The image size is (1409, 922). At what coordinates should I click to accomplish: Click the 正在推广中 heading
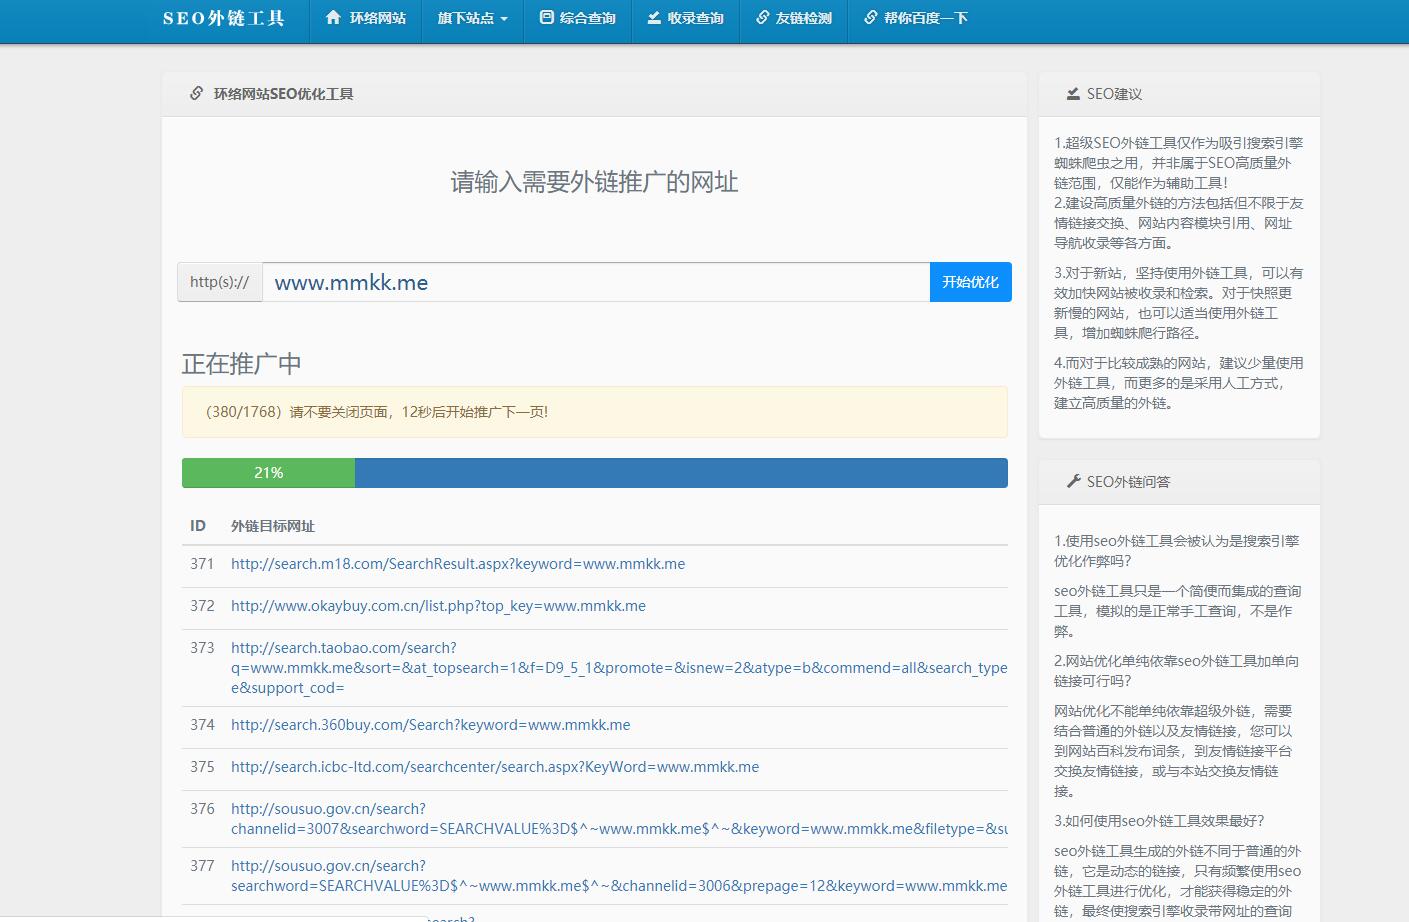tap(242, 363)
